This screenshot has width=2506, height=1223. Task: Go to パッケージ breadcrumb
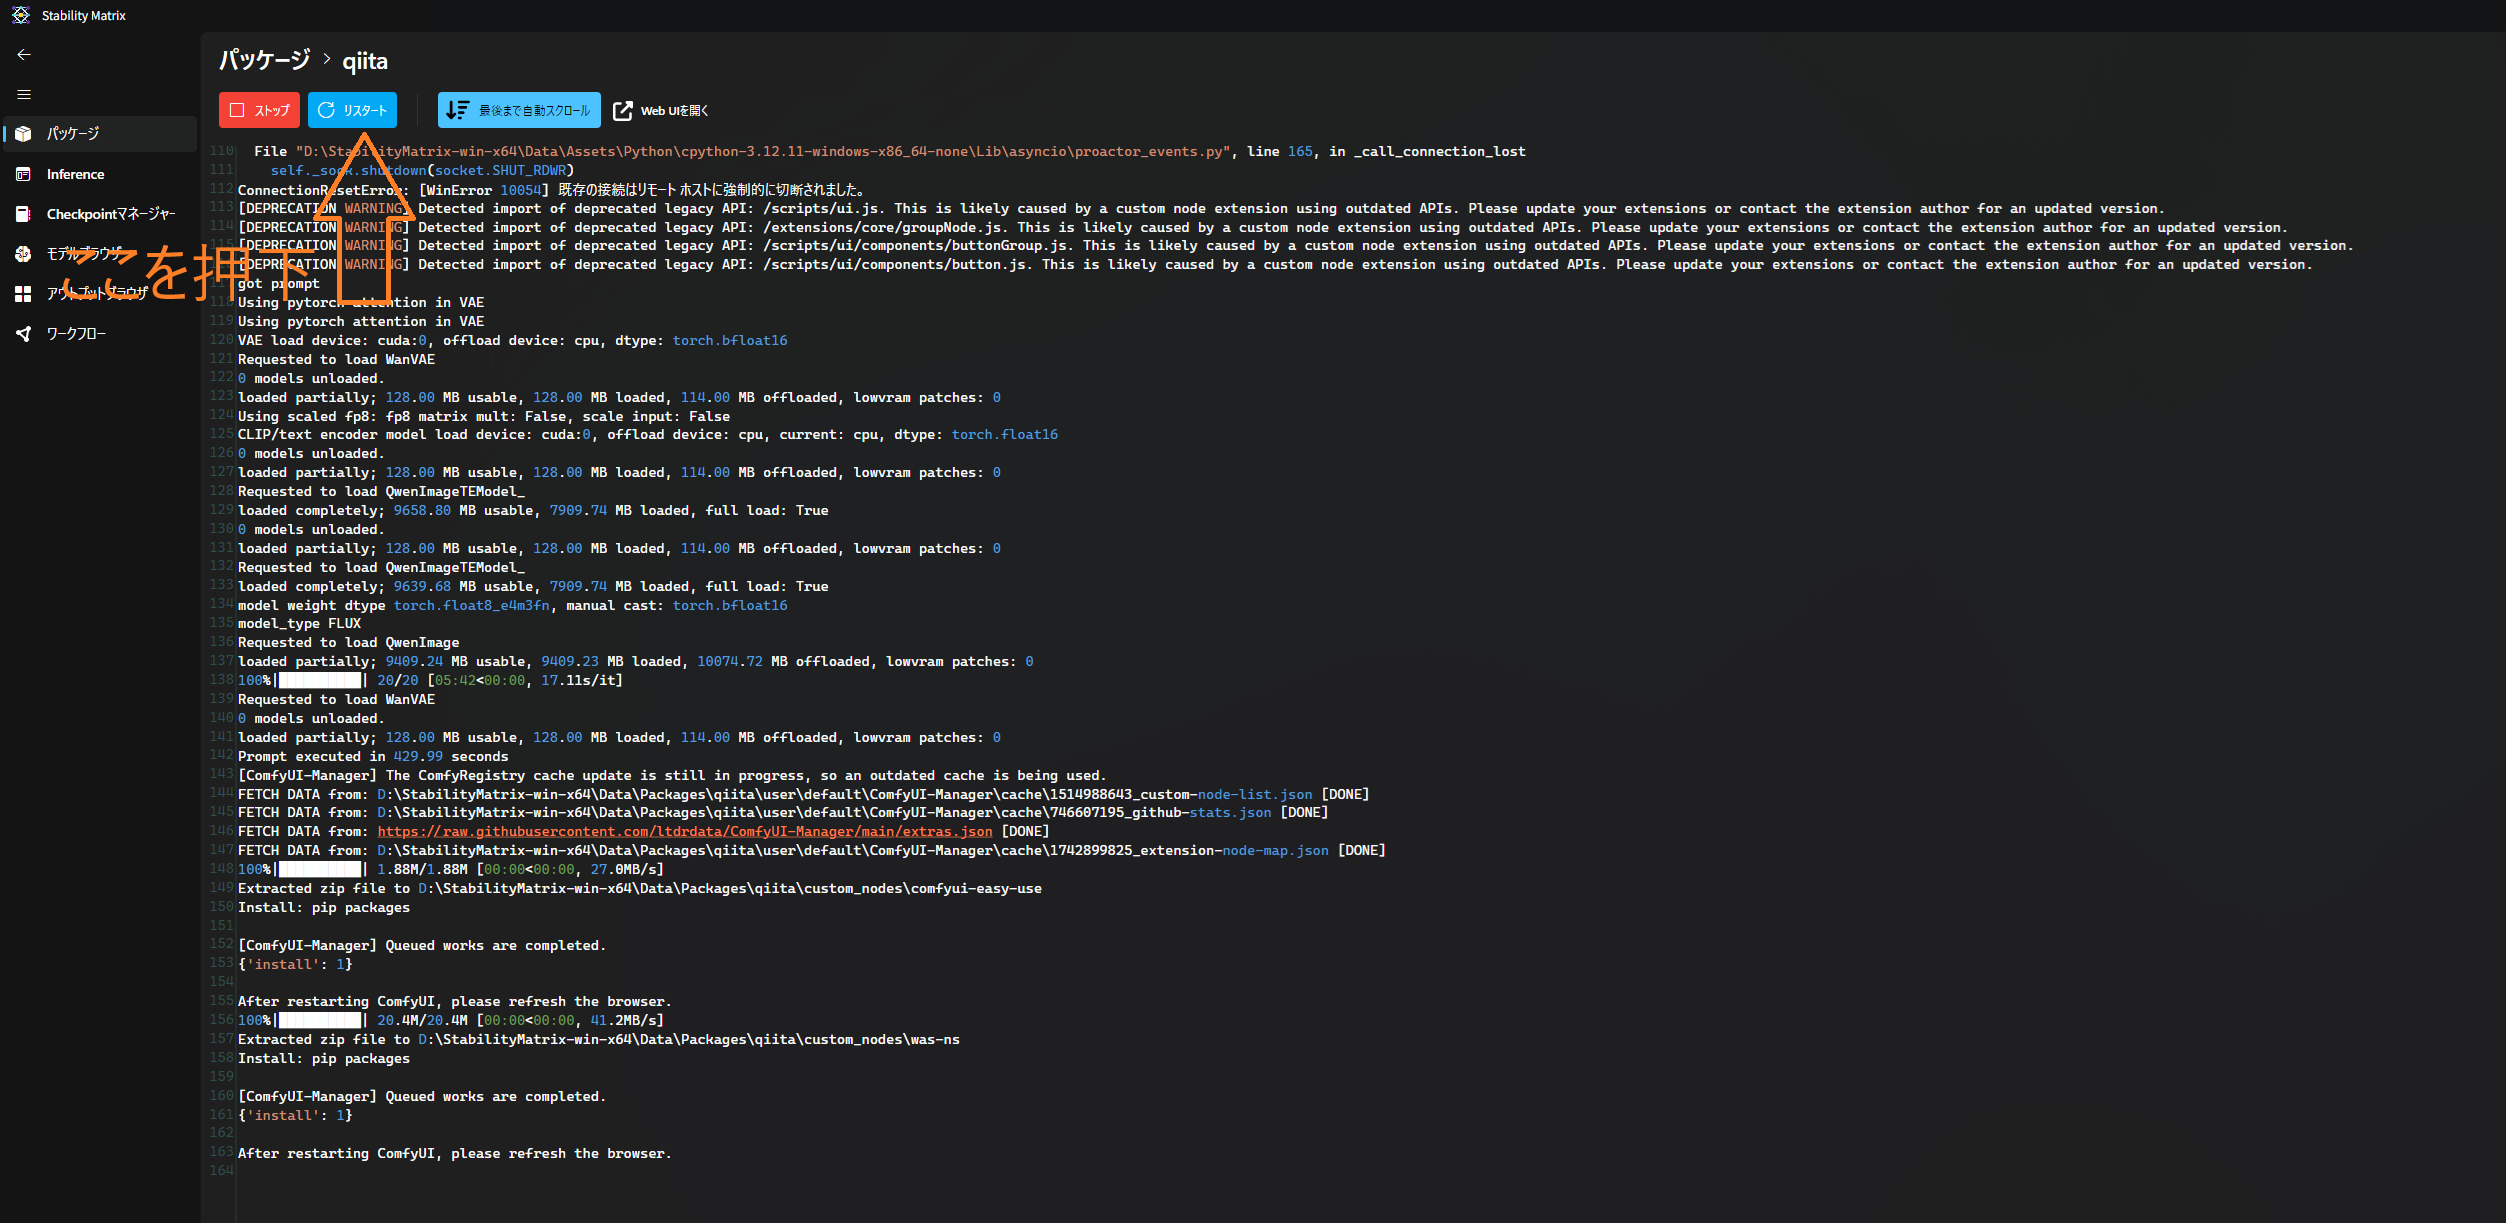pyautogui.click(x=264, y=60)
